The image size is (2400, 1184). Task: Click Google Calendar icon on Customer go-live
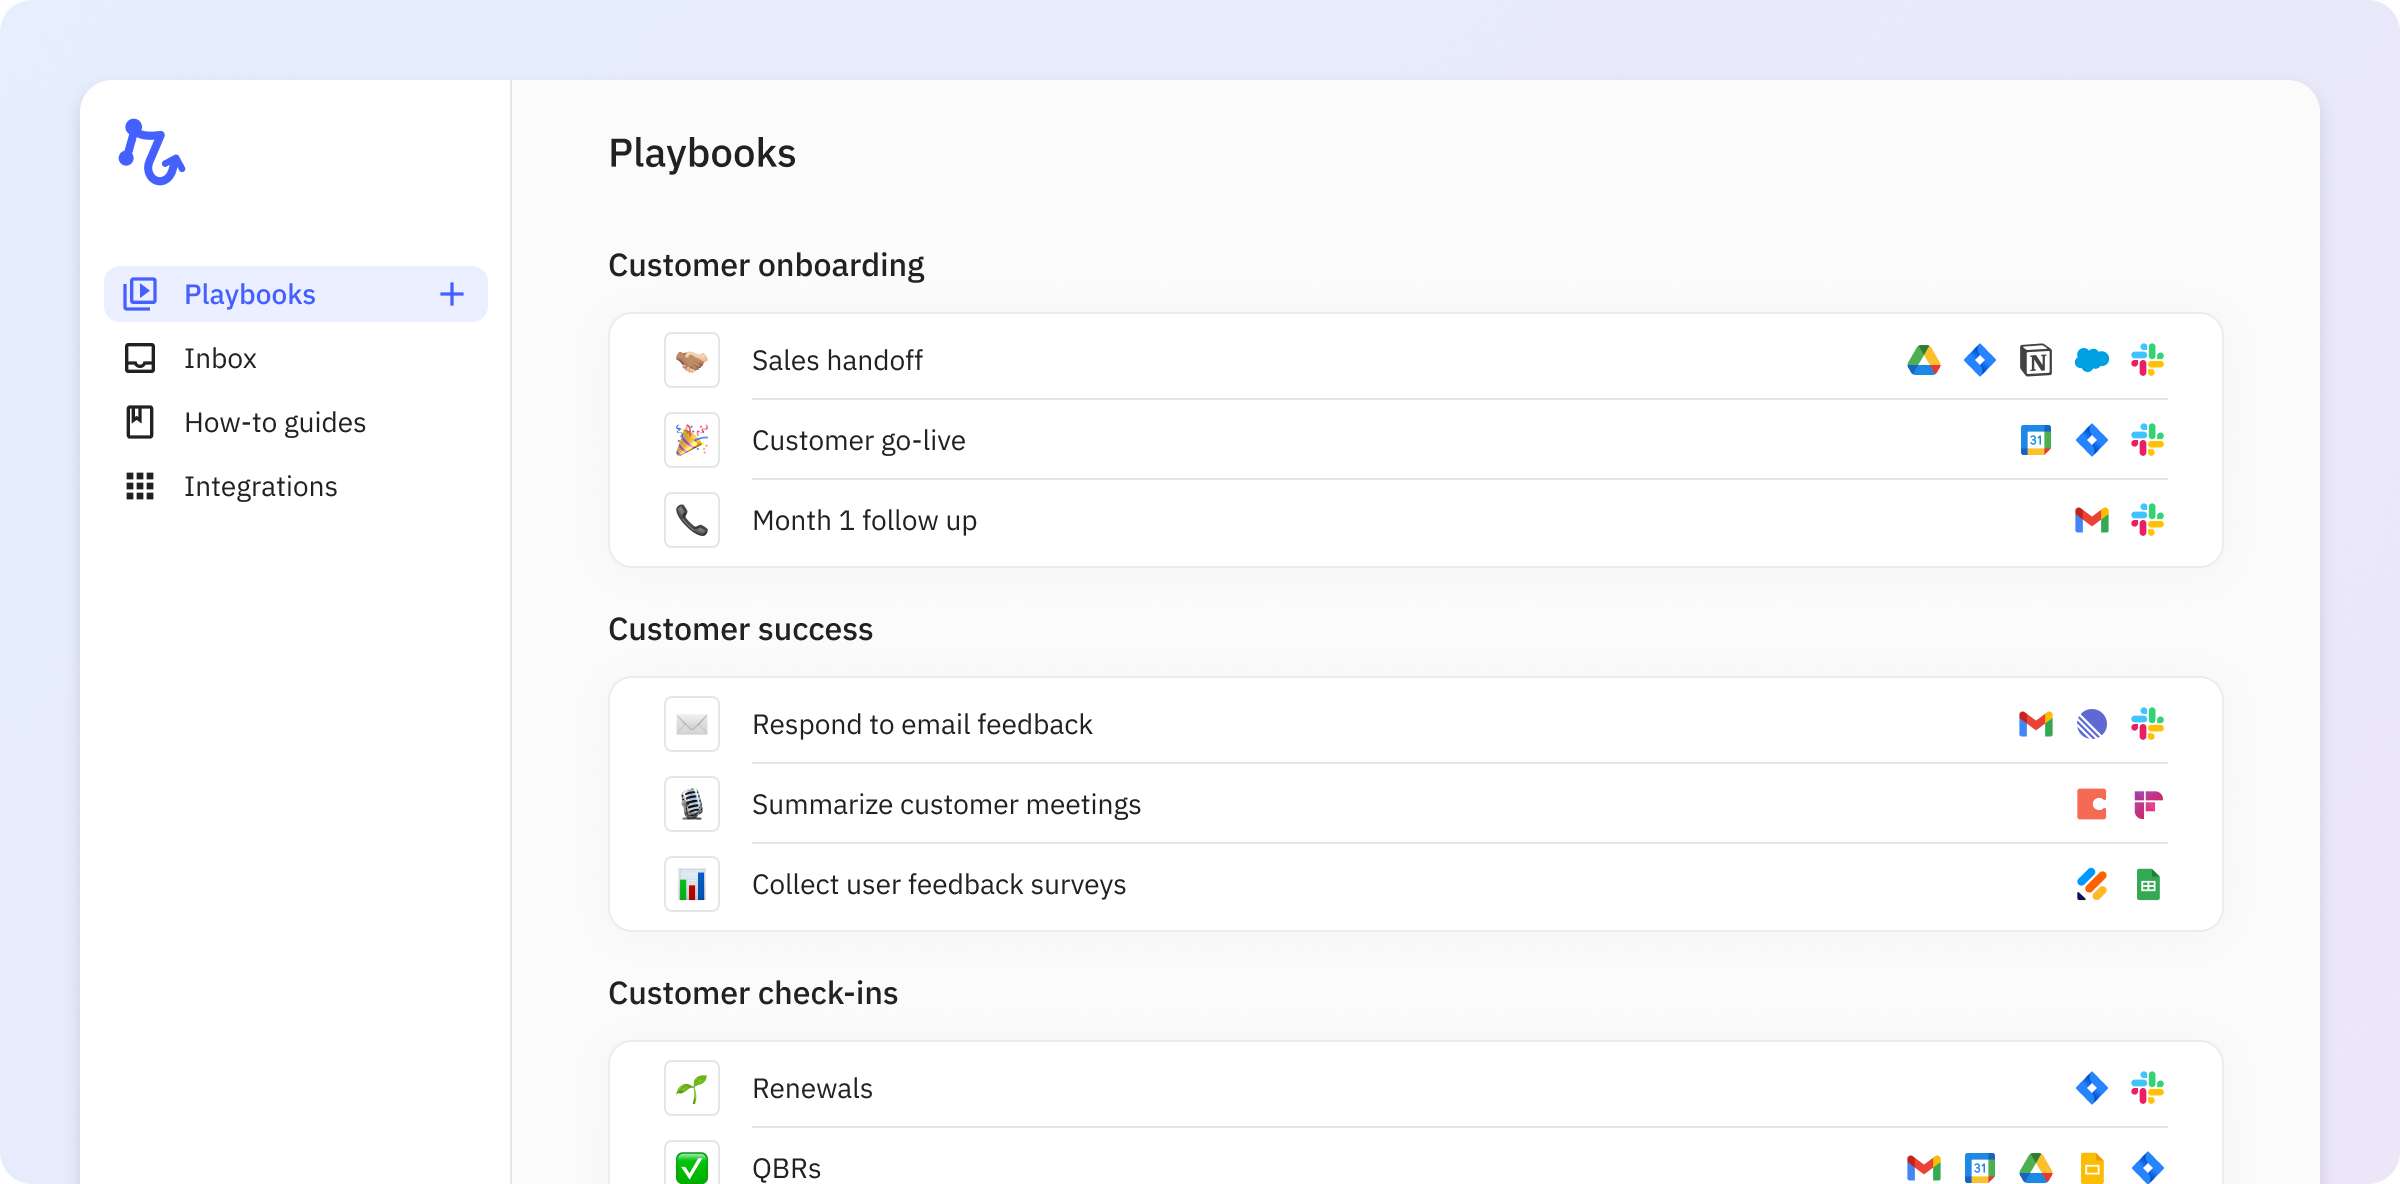[2035, 440]
